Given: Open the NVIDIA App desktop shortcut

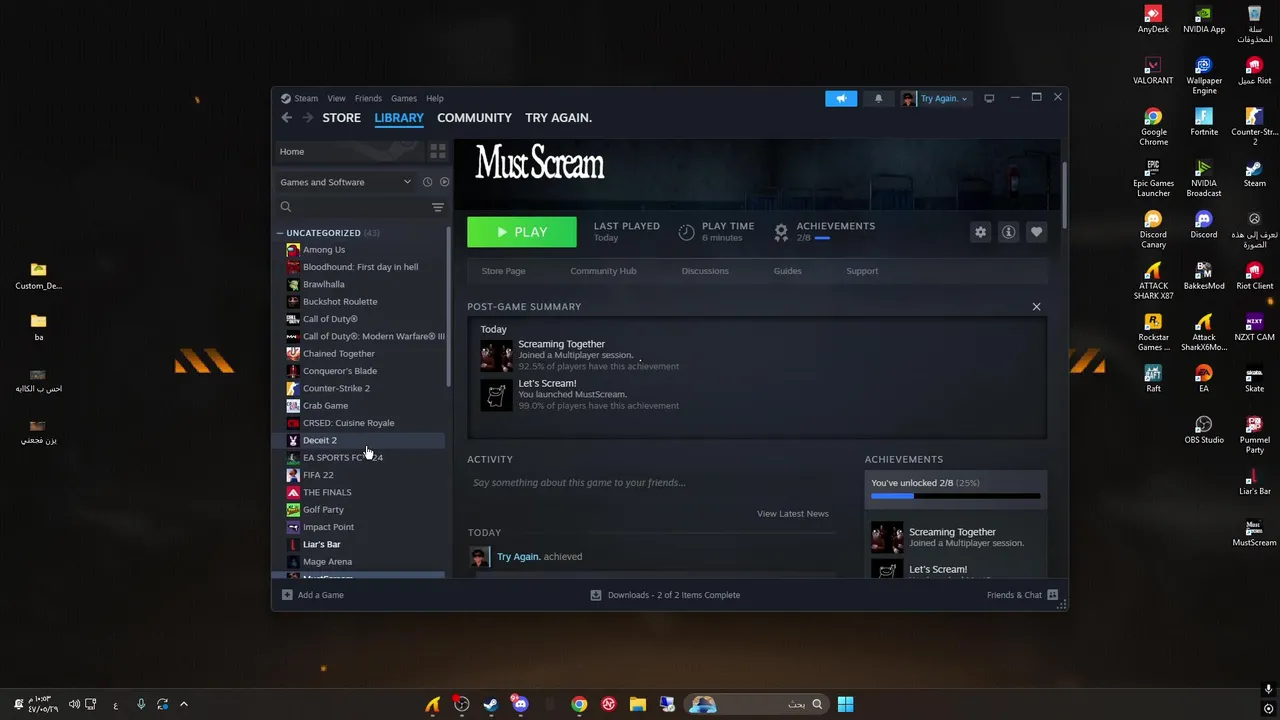Looking at the screenshot, I should point(1204,20).
